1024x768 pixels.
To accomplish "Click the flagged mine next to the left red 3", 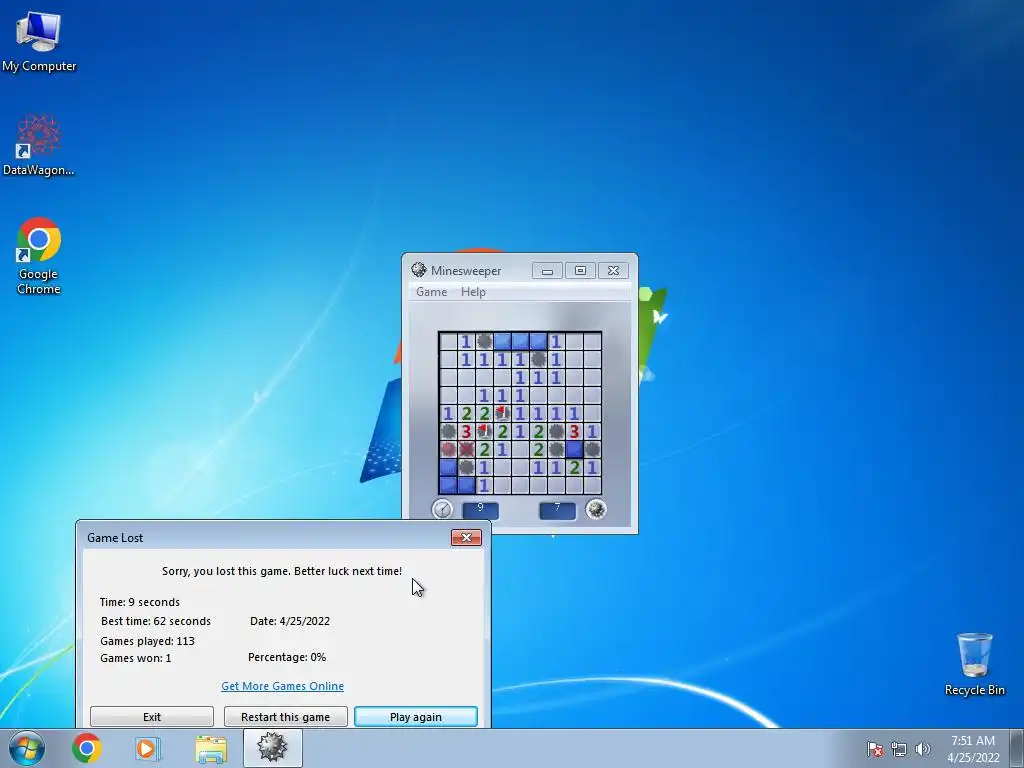I will tap(484, 431).
